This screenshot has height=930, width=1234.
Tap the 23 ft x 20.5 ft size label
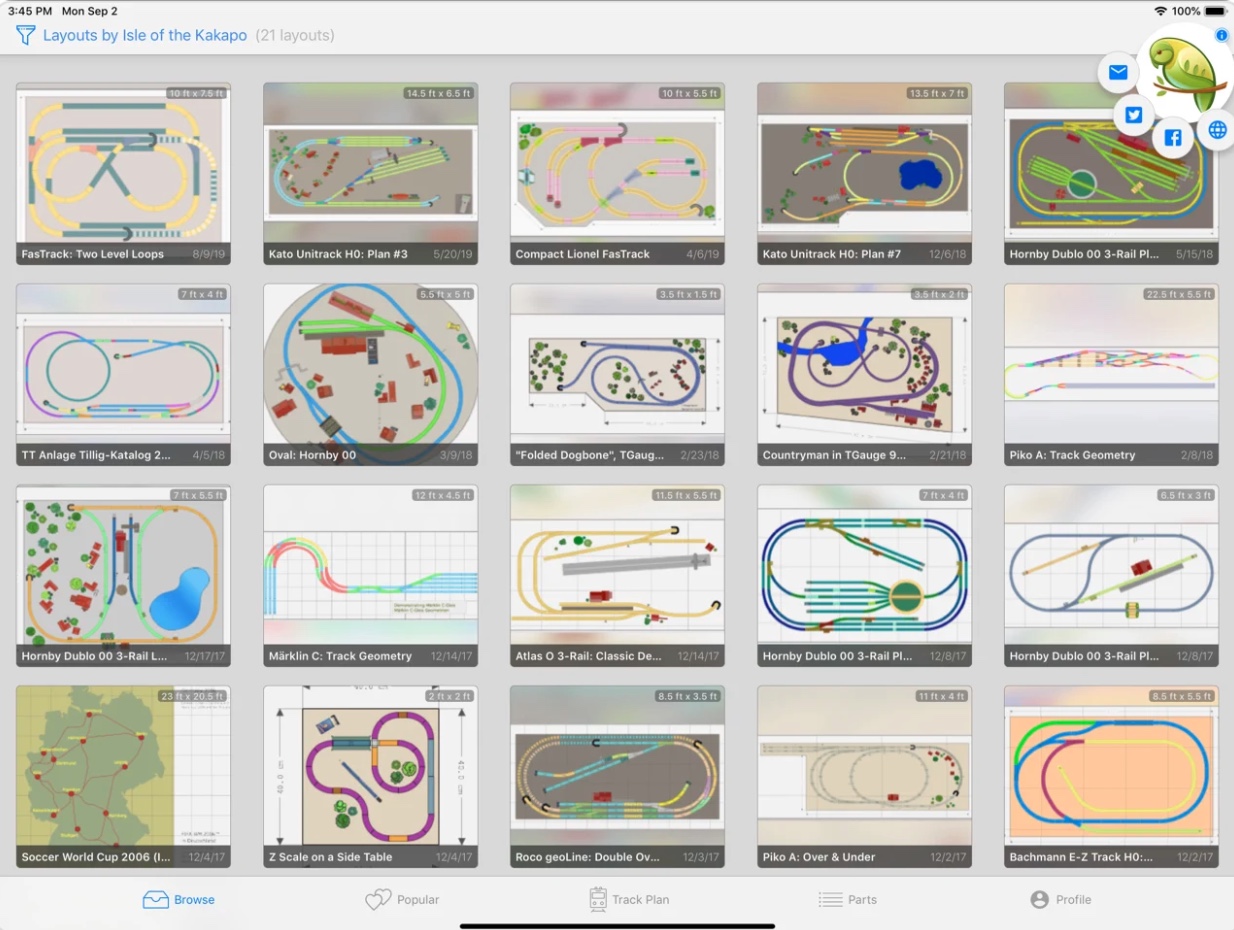(x=193, y=696)
